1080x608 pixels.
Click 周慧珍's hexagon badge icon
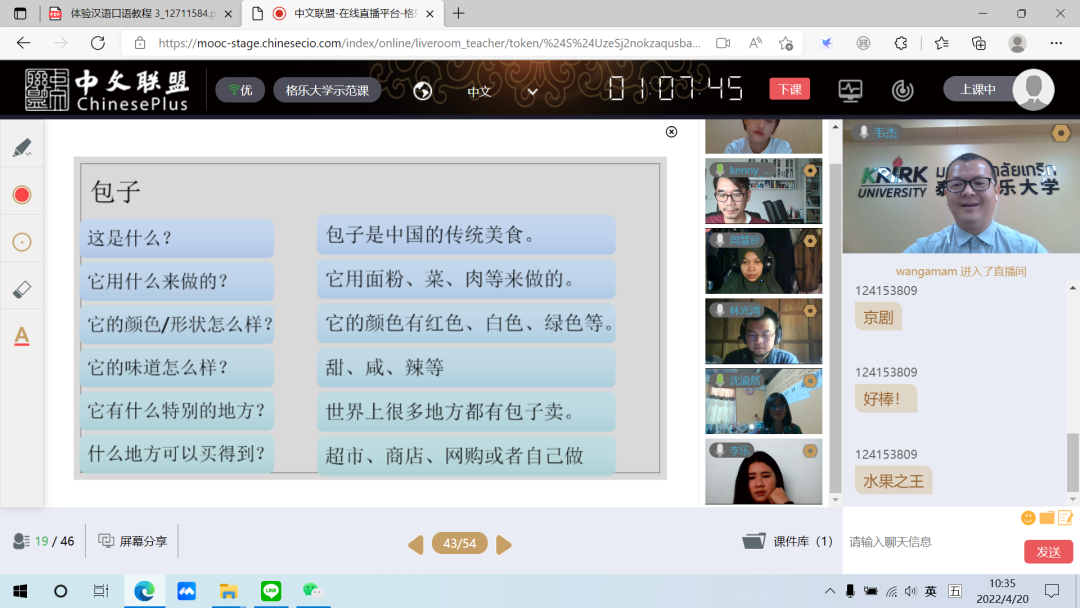click(x=810, y=240)
